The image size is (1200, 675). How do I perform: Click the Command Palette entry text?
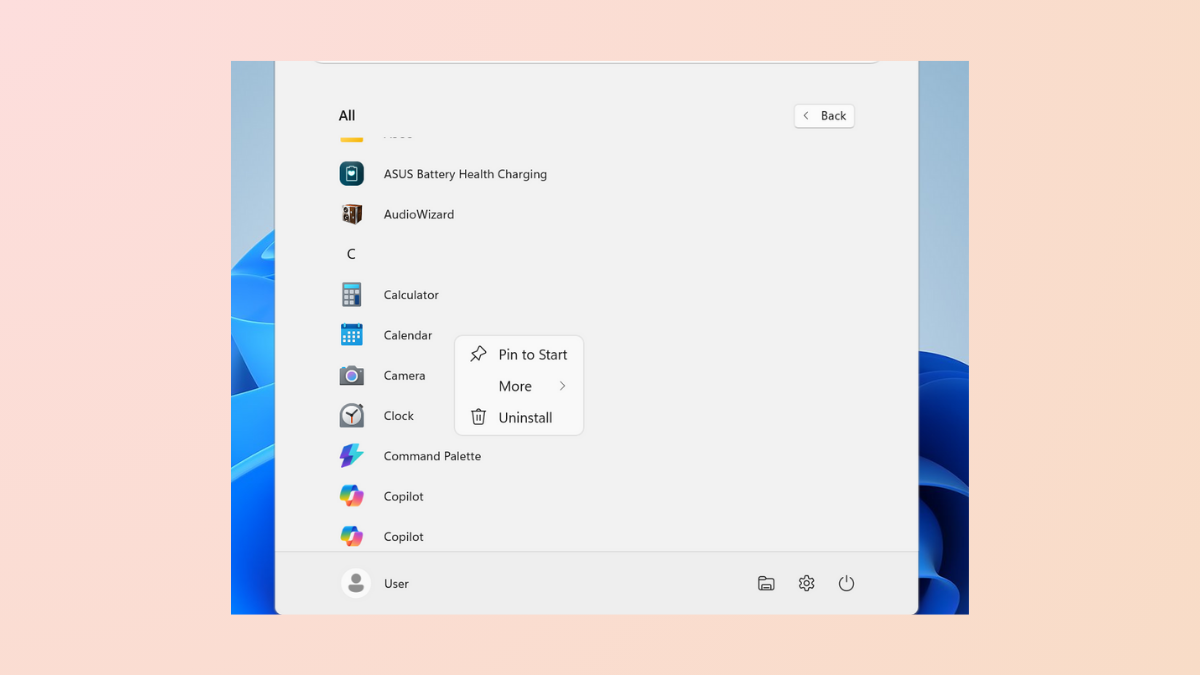(432, 456)
